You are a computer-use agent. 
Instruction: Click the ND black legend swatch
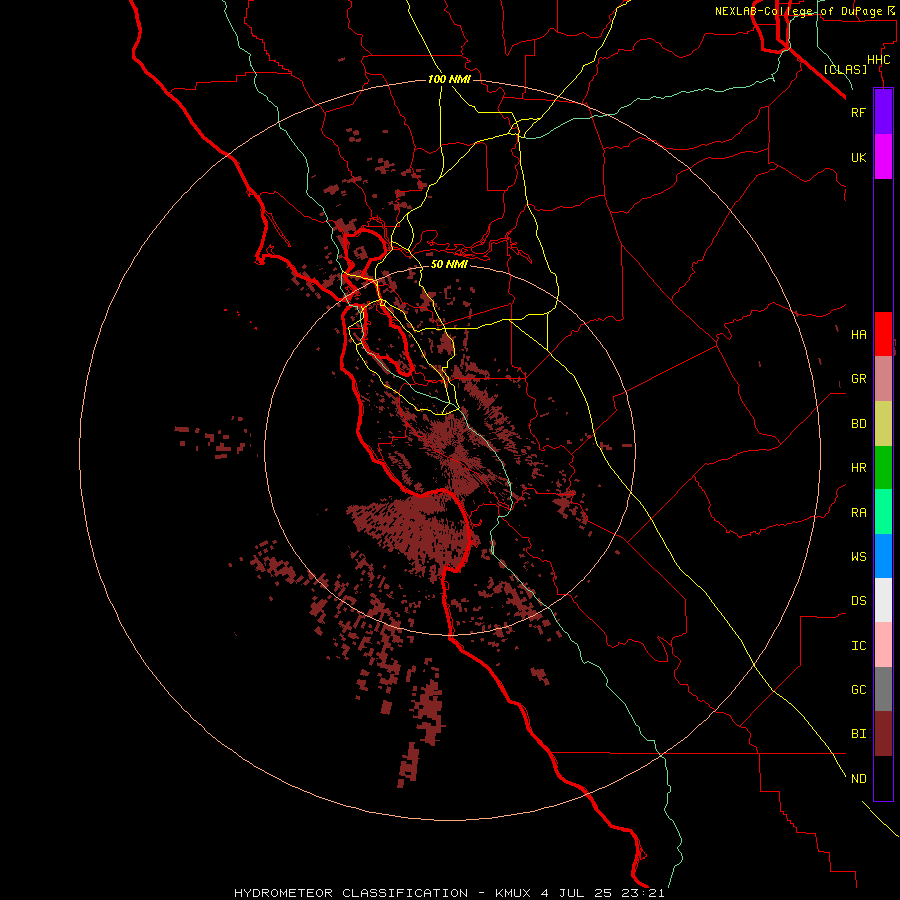883,778
